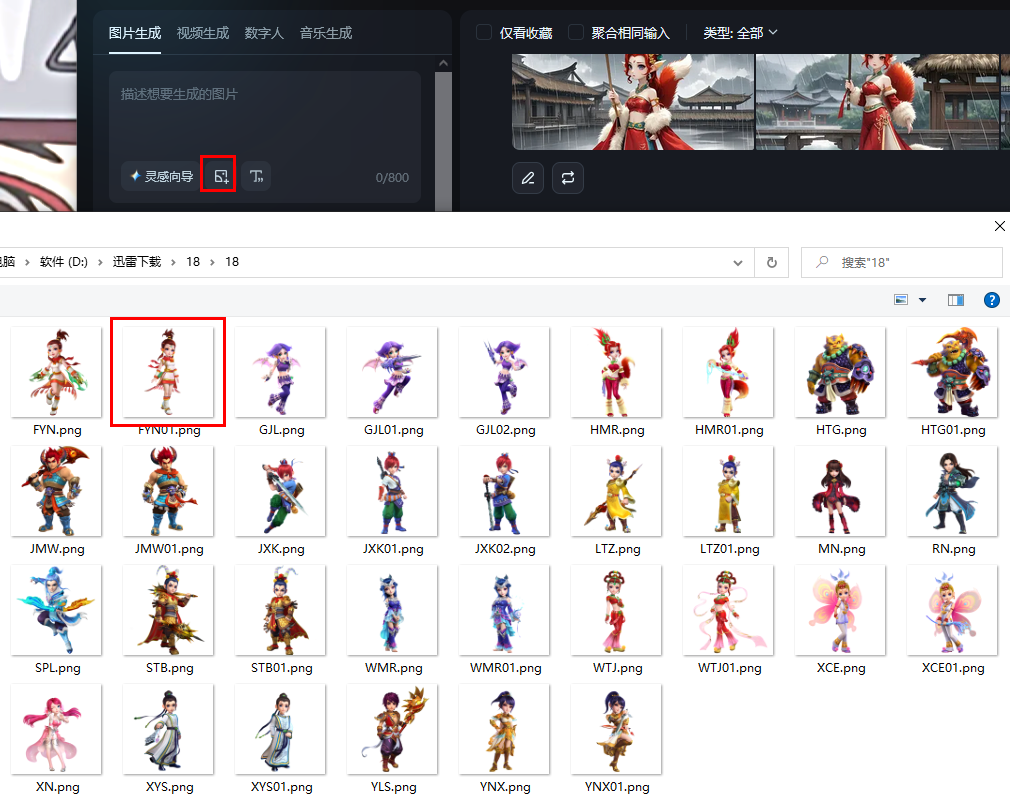Select the LTZ01.png file
This screenshot has width=1010, height=808.
tap(729, 501)
